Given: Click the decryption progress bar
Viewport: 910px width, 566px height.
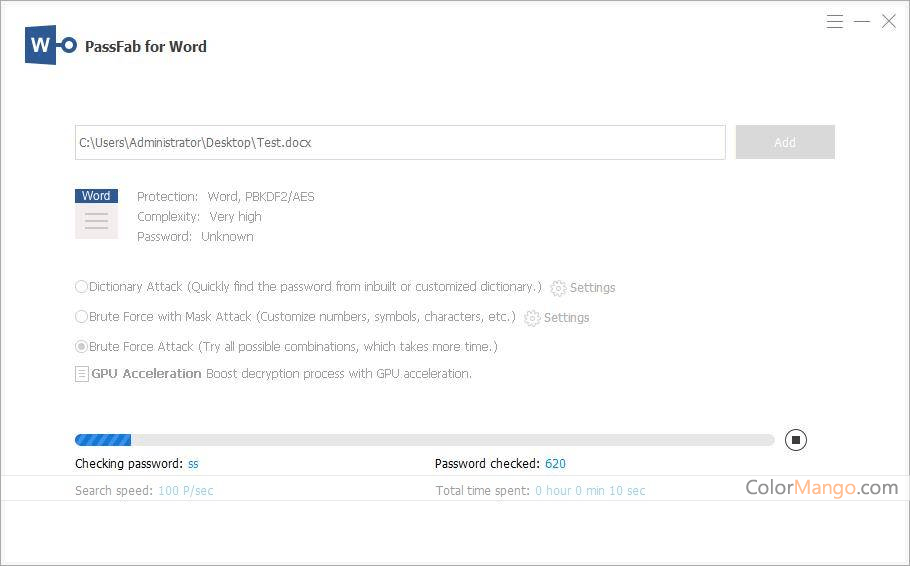Looking at the screenshot, I should pyautogui.click(x=424, y=440).
